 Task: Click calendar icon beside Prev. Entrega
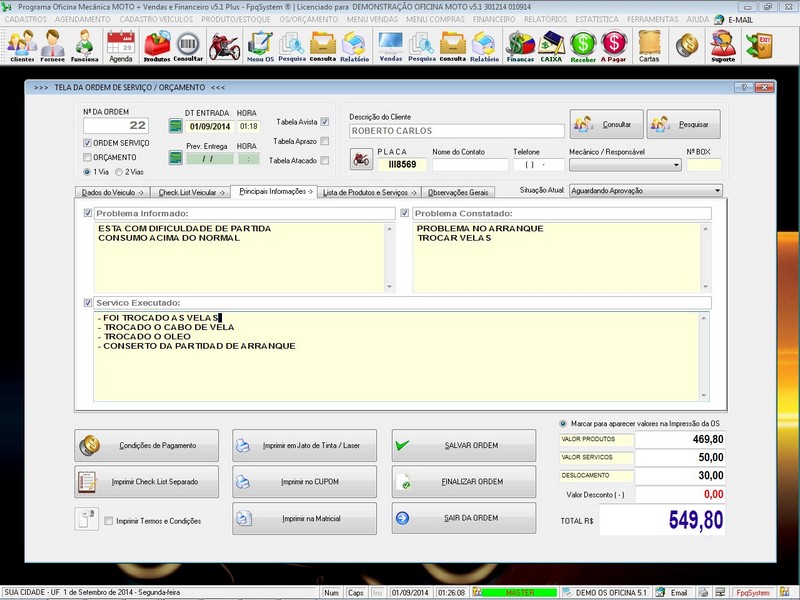coord(176,158)
